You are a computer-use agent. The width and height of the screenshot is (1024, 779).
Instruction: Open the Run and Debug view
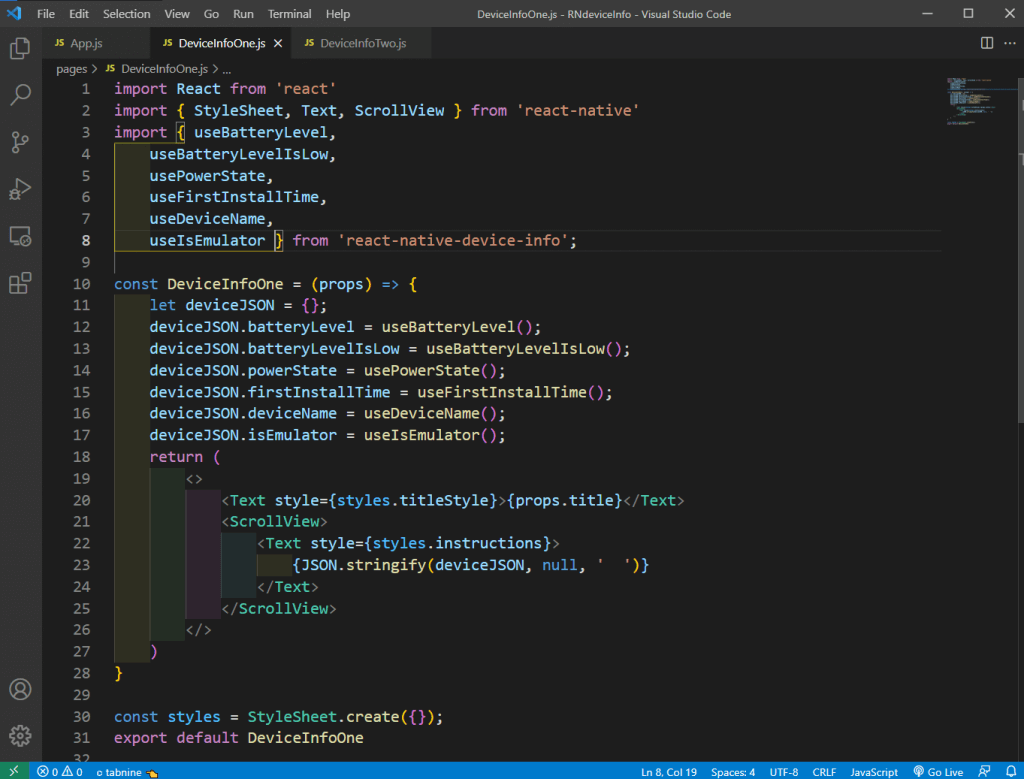pos(19,189)
